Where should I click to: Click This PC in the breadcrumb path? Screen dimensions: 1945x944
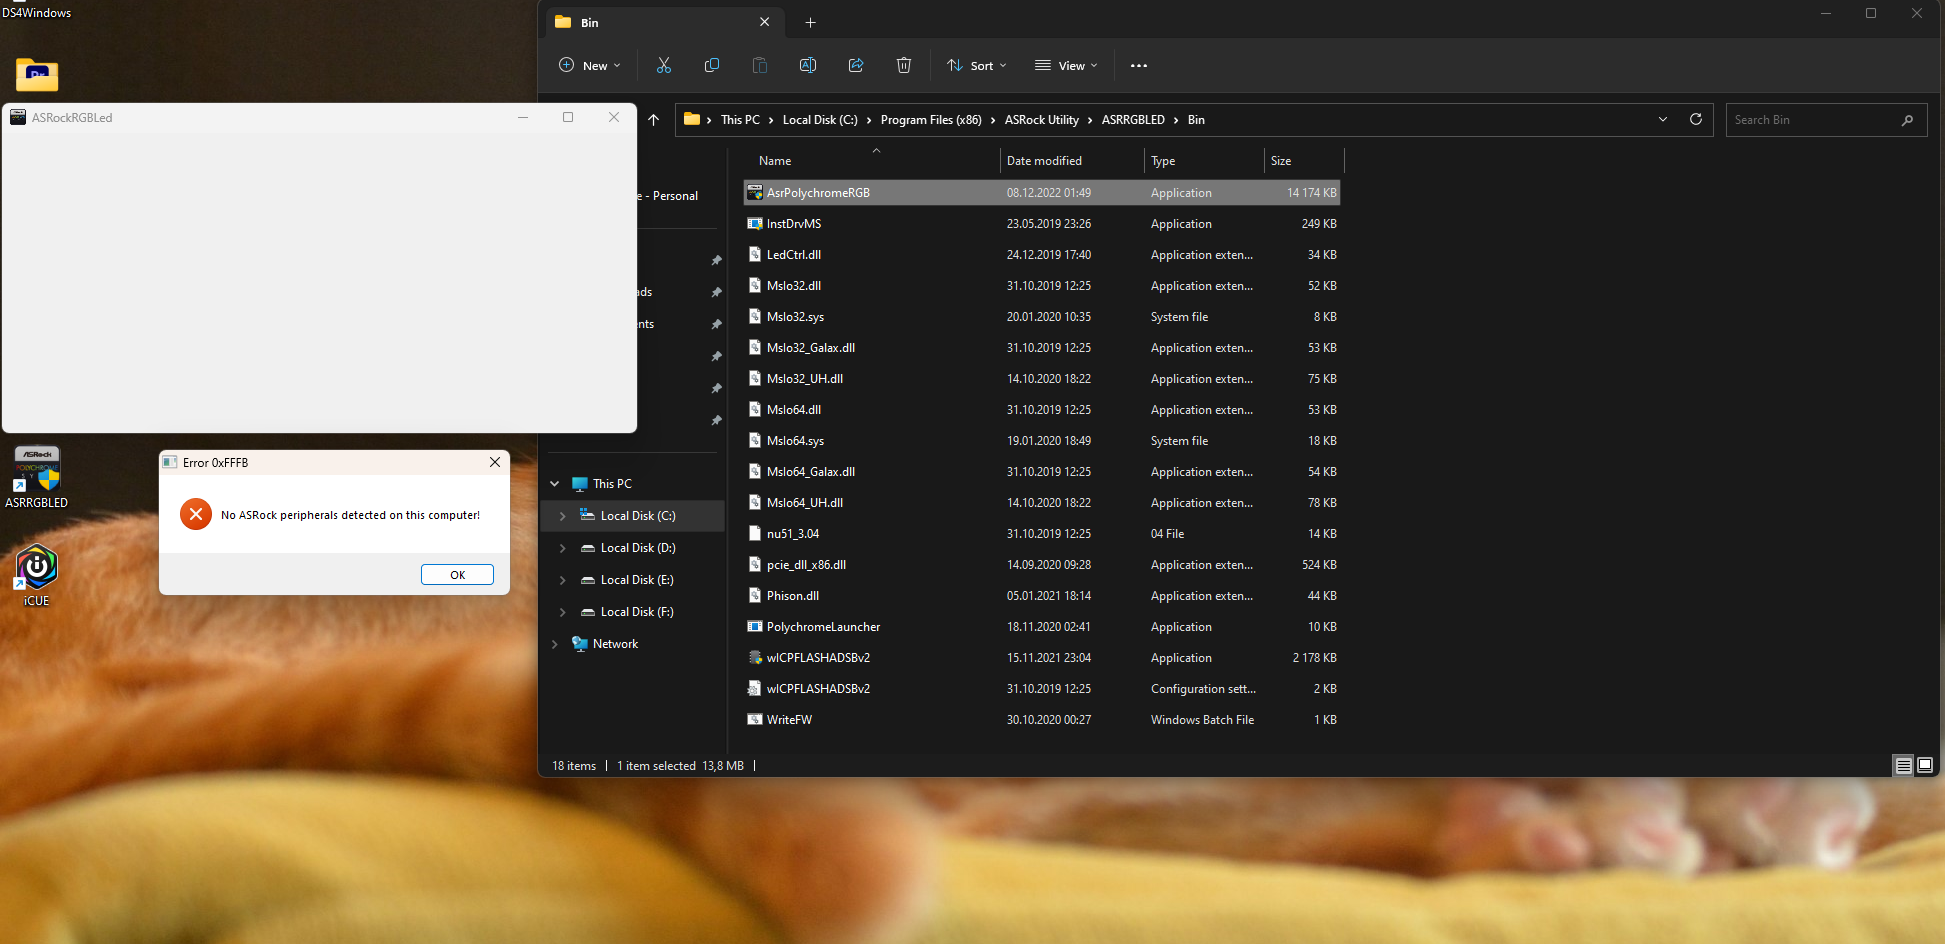[740, 120]
